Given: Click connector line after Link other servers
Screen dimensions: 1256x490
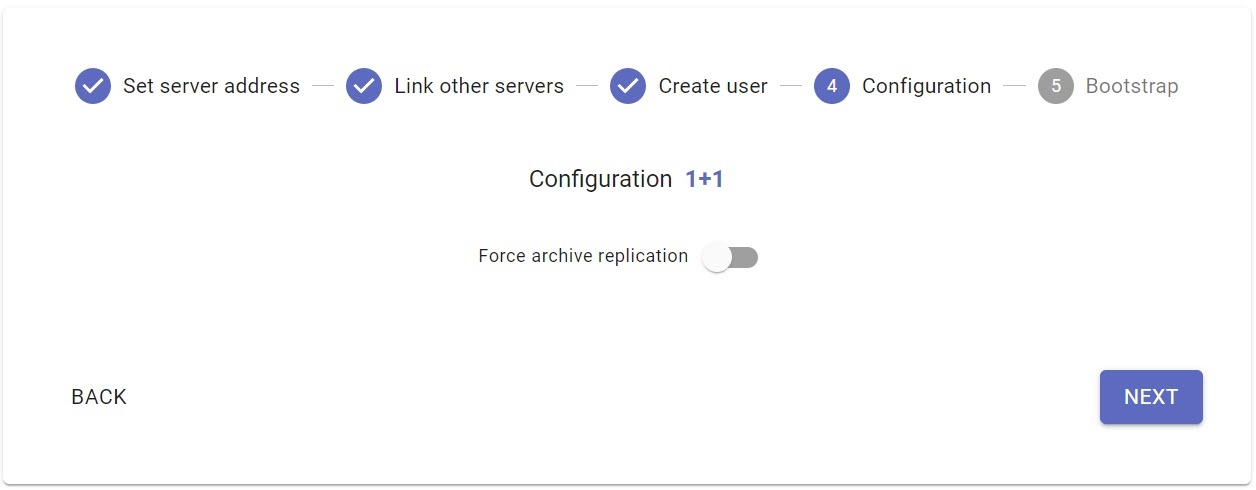Looking at the screenshot, I should tap(587, 86).
